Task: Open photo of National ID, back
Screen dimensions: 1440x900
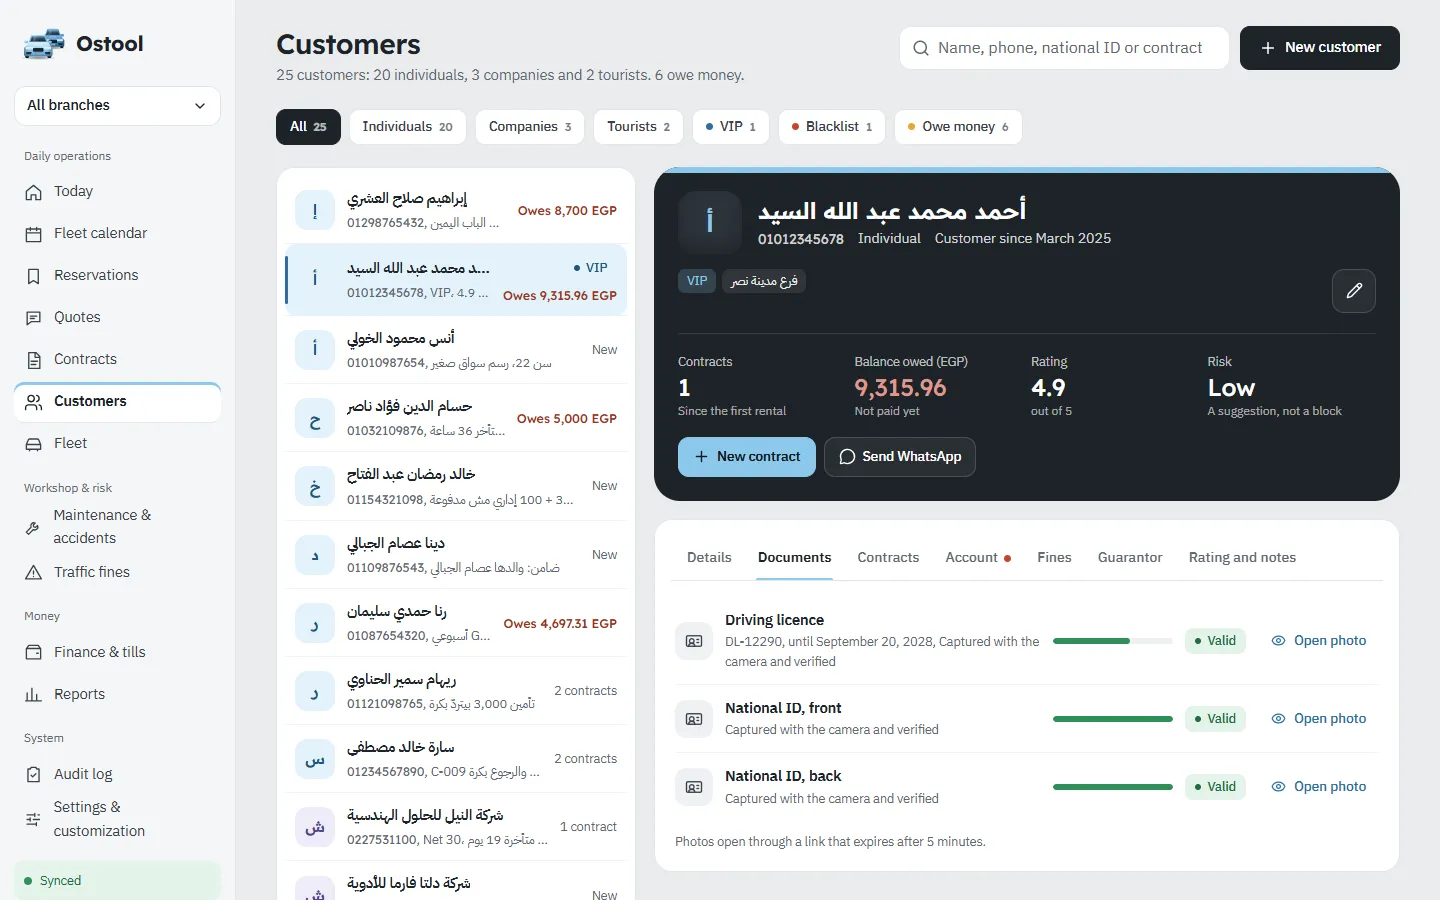Action: pos(1318,787)
